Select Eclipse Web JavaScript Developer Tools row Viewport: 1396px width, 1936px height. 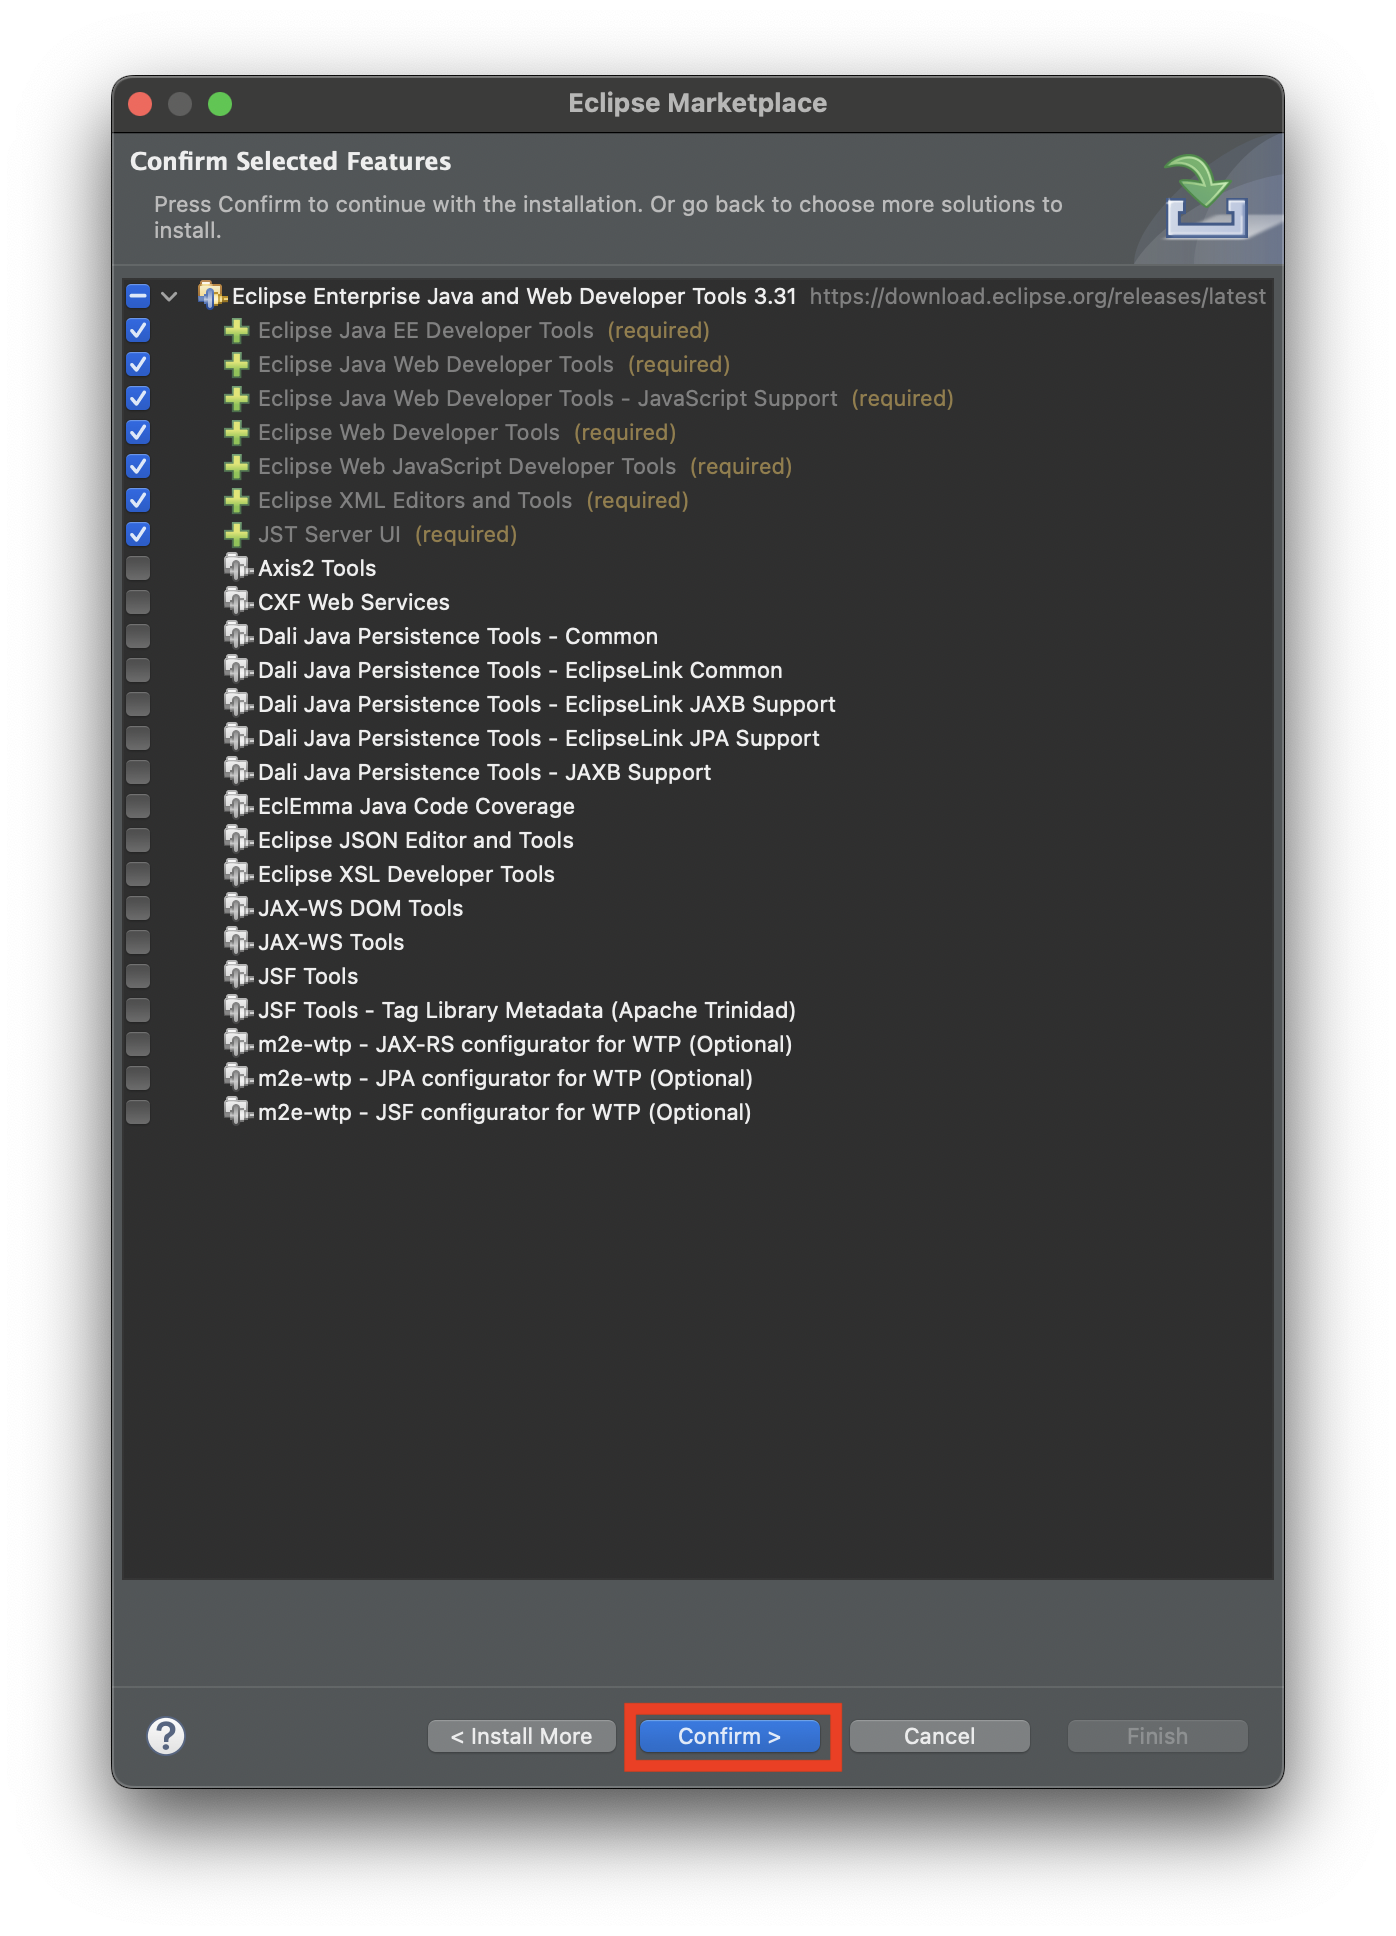pyautogui.click(x=698, y=466)
